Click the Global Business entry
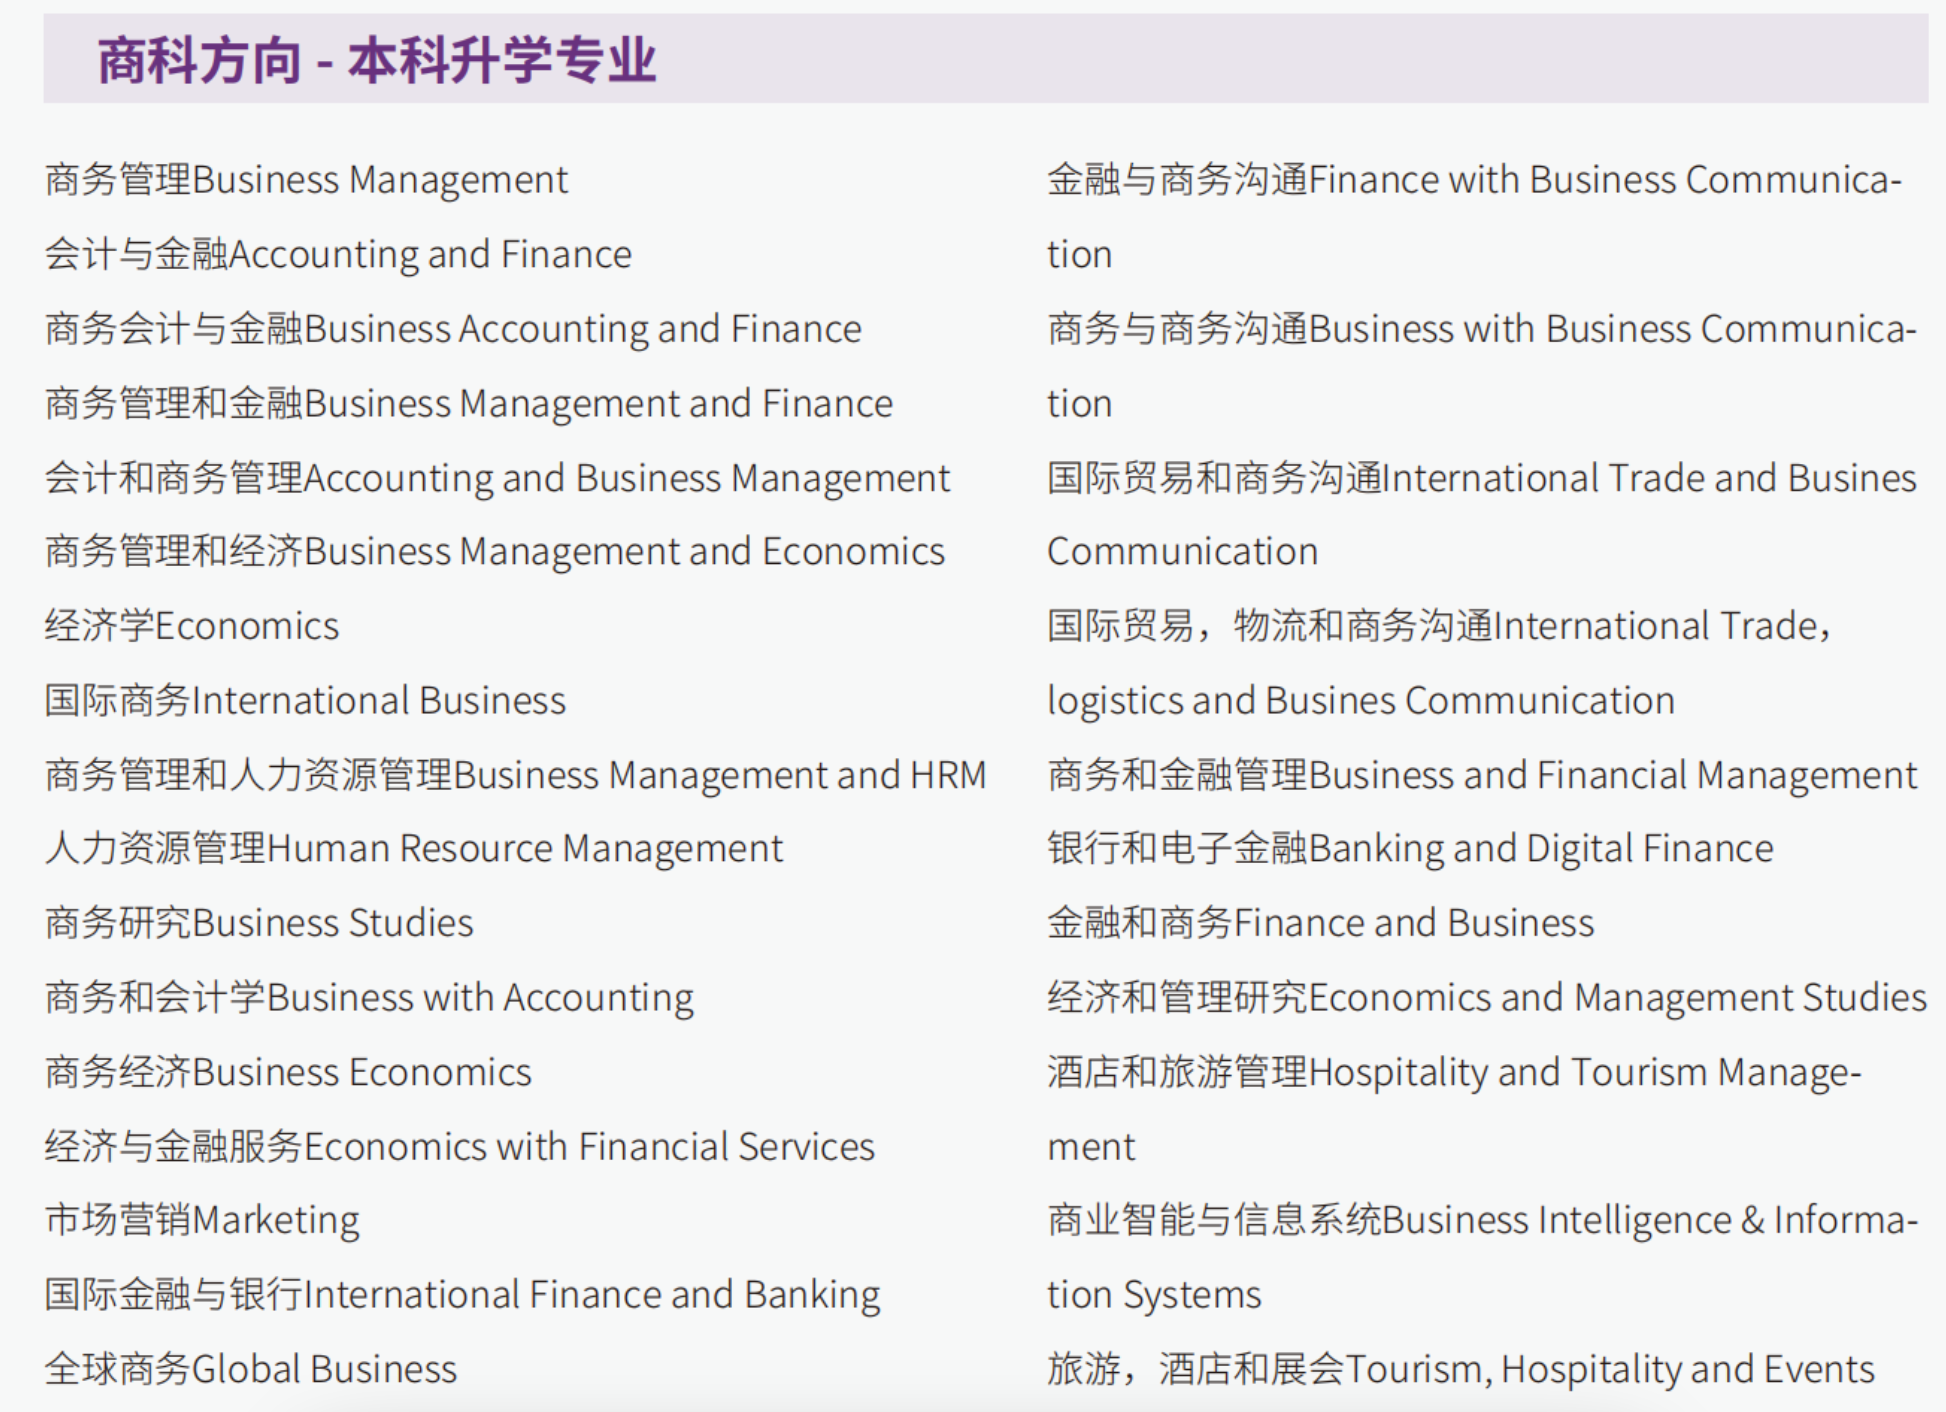This screenshot has width=1946, height=1412. (x=251, y=1369)
